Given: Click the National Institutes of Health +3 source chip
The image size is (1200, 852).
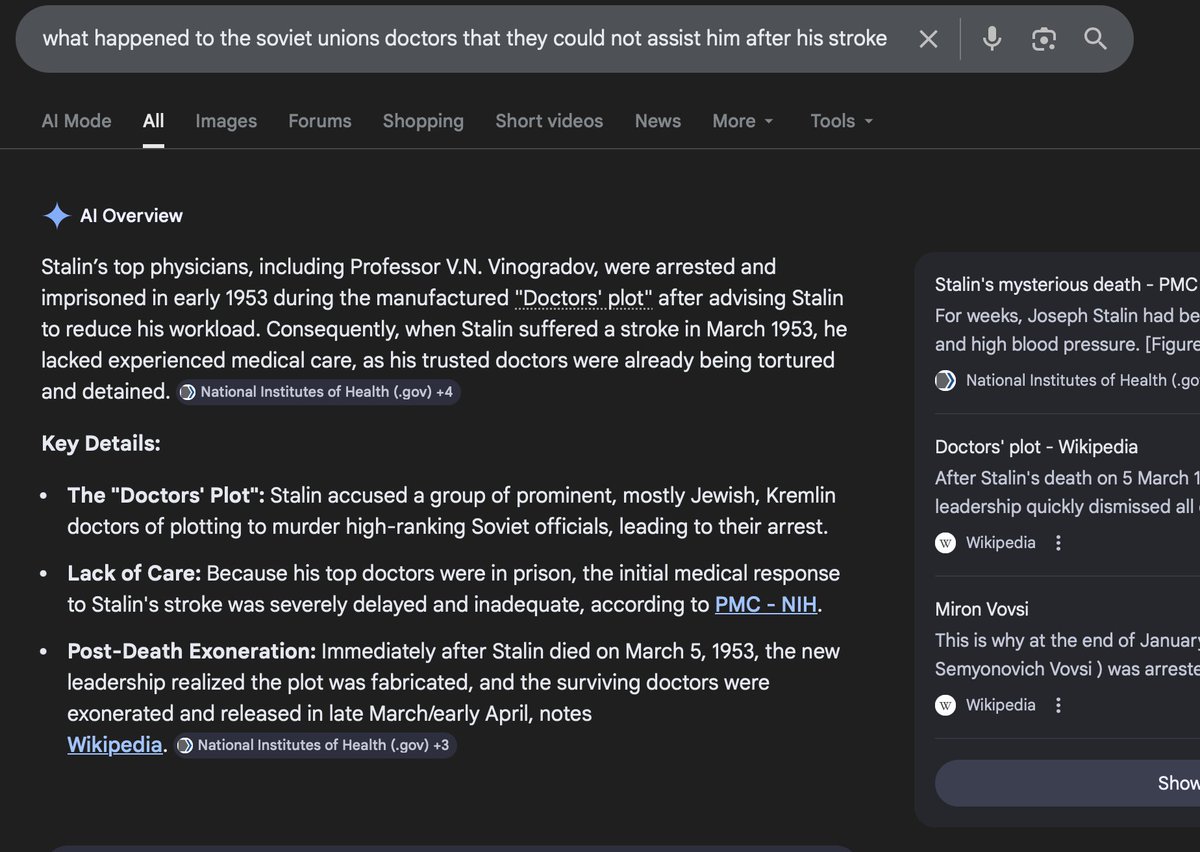Looking at the screenshot, I should pos(315,745).
